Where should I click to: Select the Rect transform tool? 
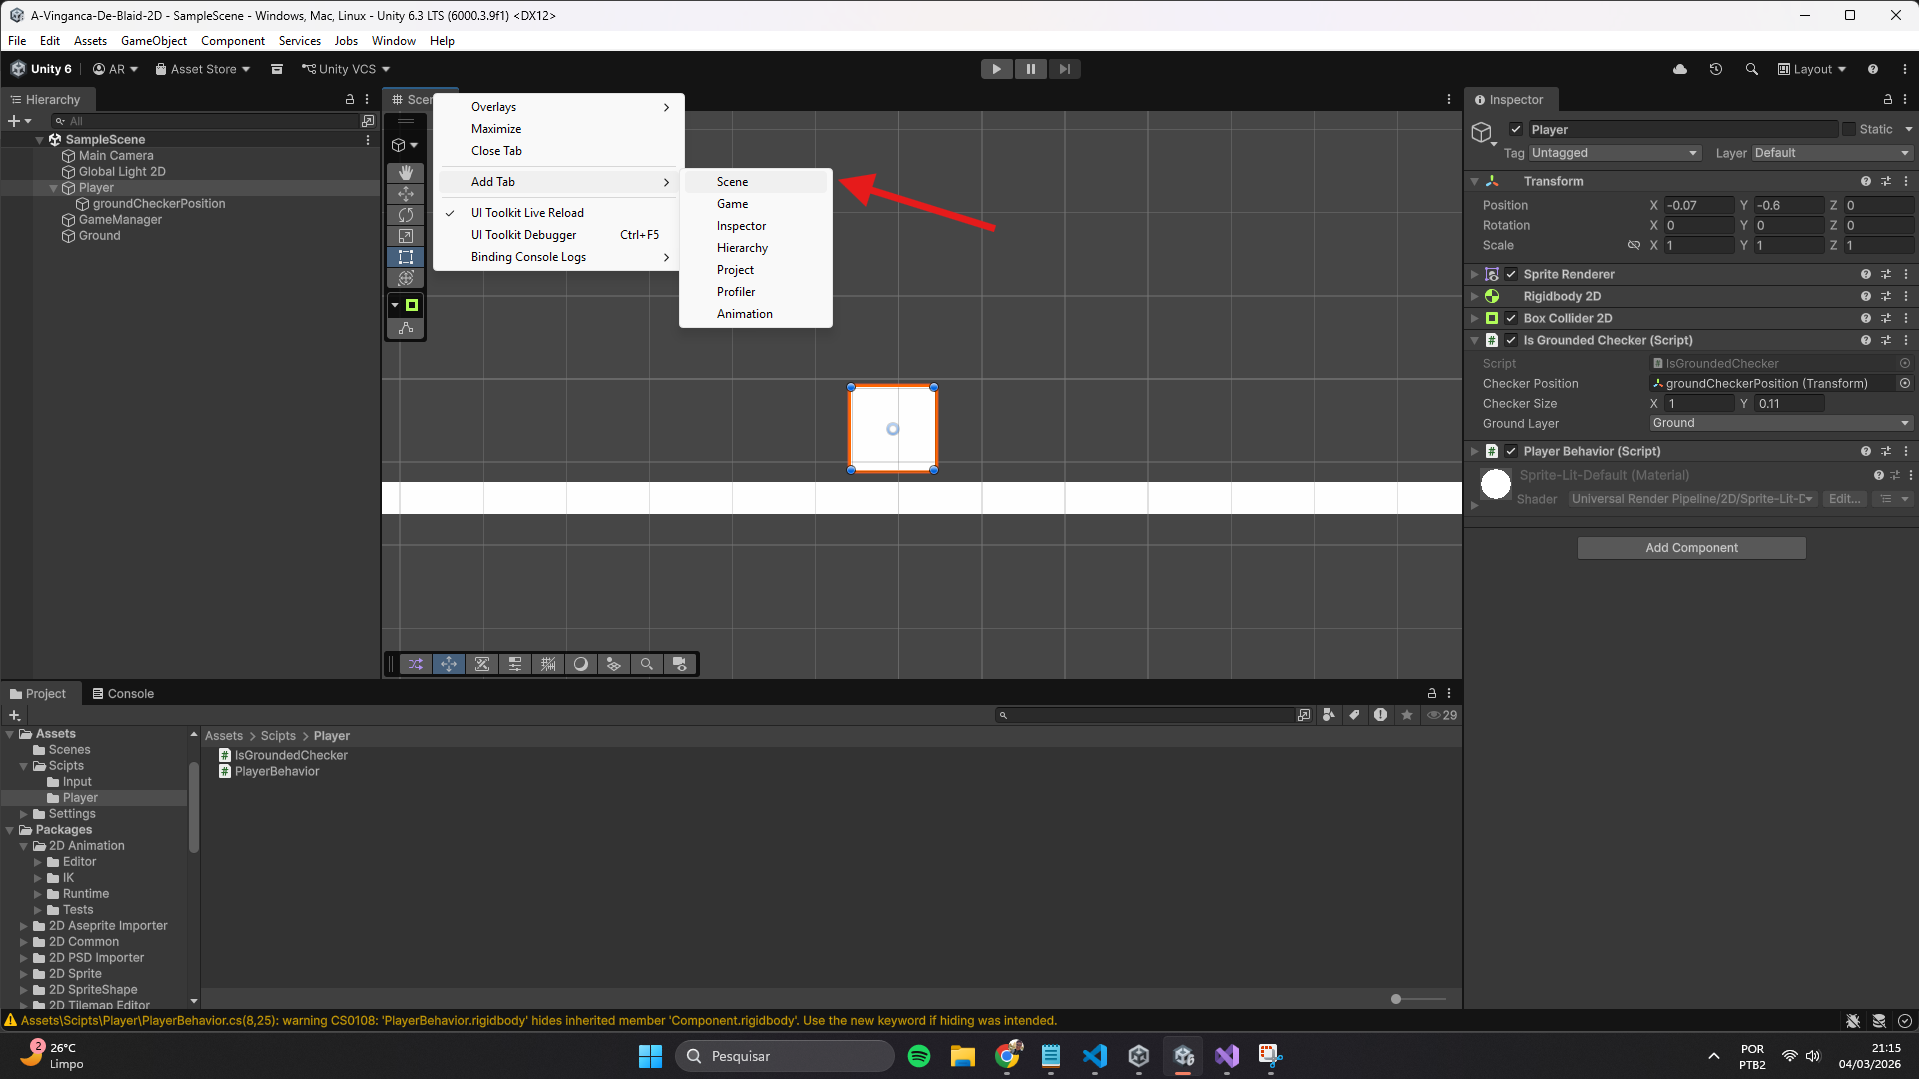(x=405, y=257)
